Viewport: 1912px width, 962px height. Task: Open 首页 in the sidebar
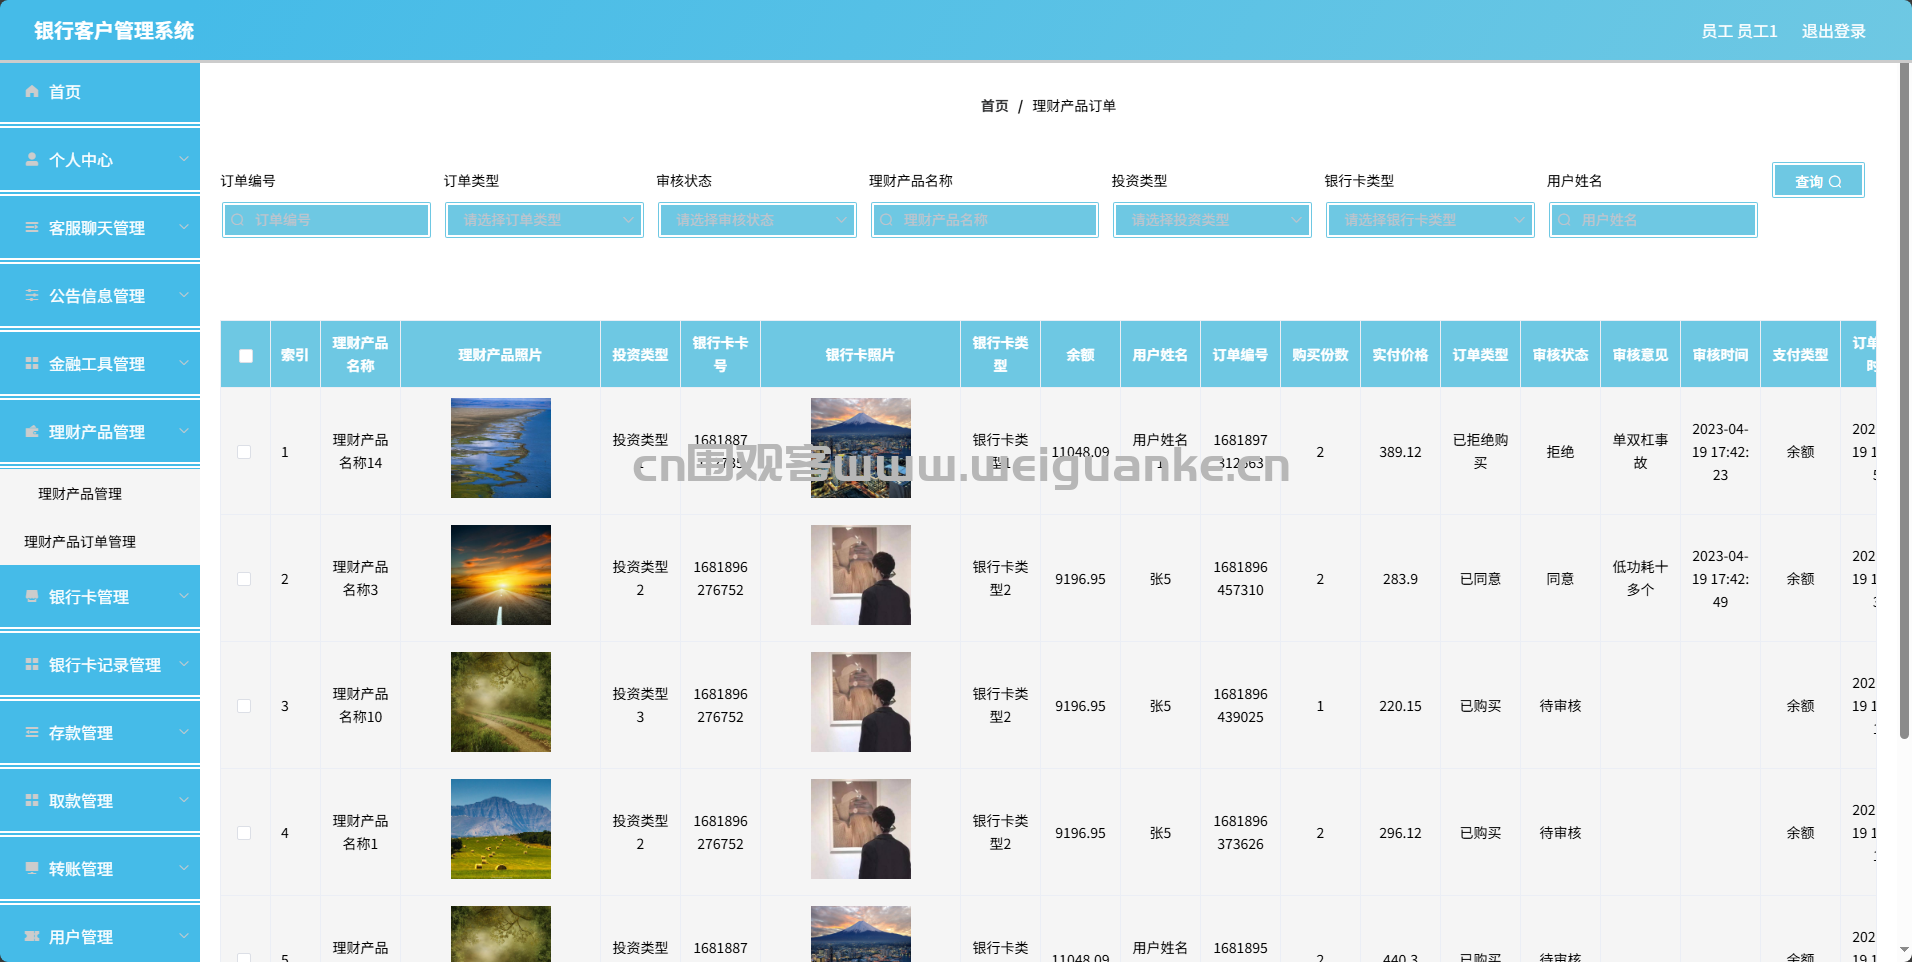pyautogui.click(x=100, y=92)
